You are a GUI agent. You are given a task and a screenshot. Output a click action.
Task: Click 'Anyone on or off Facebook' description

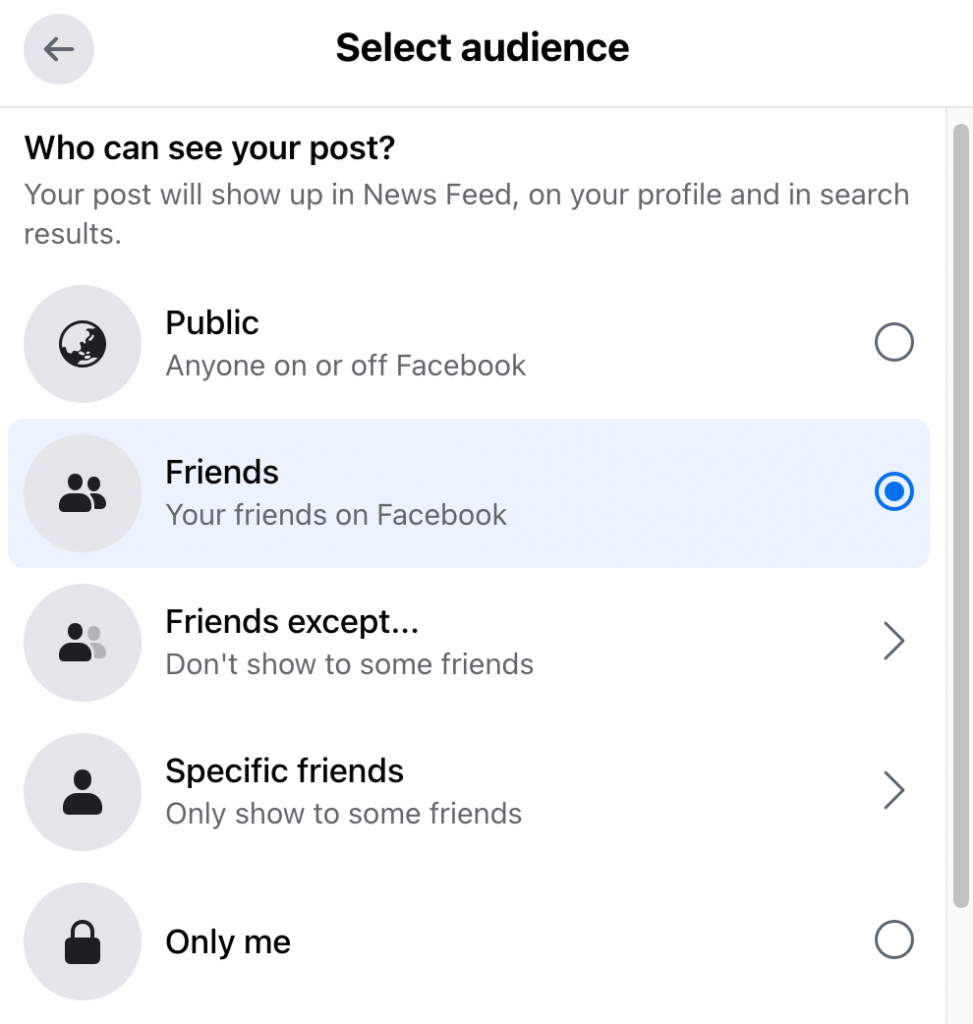click(x=345, y=366)
